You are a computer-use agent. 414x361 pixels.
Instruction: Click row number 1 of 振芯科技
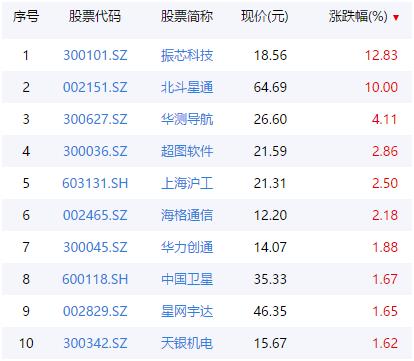coord(26,55)
